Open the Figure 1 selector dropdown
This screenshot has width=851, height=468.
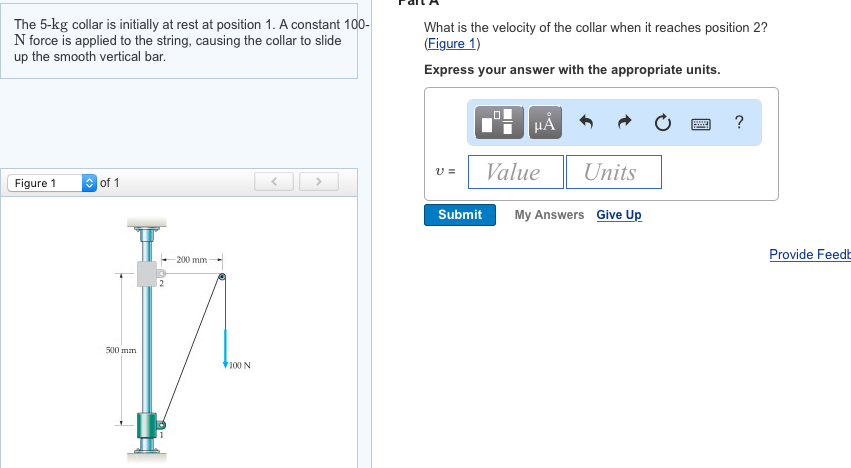click(x=51, y=183)
